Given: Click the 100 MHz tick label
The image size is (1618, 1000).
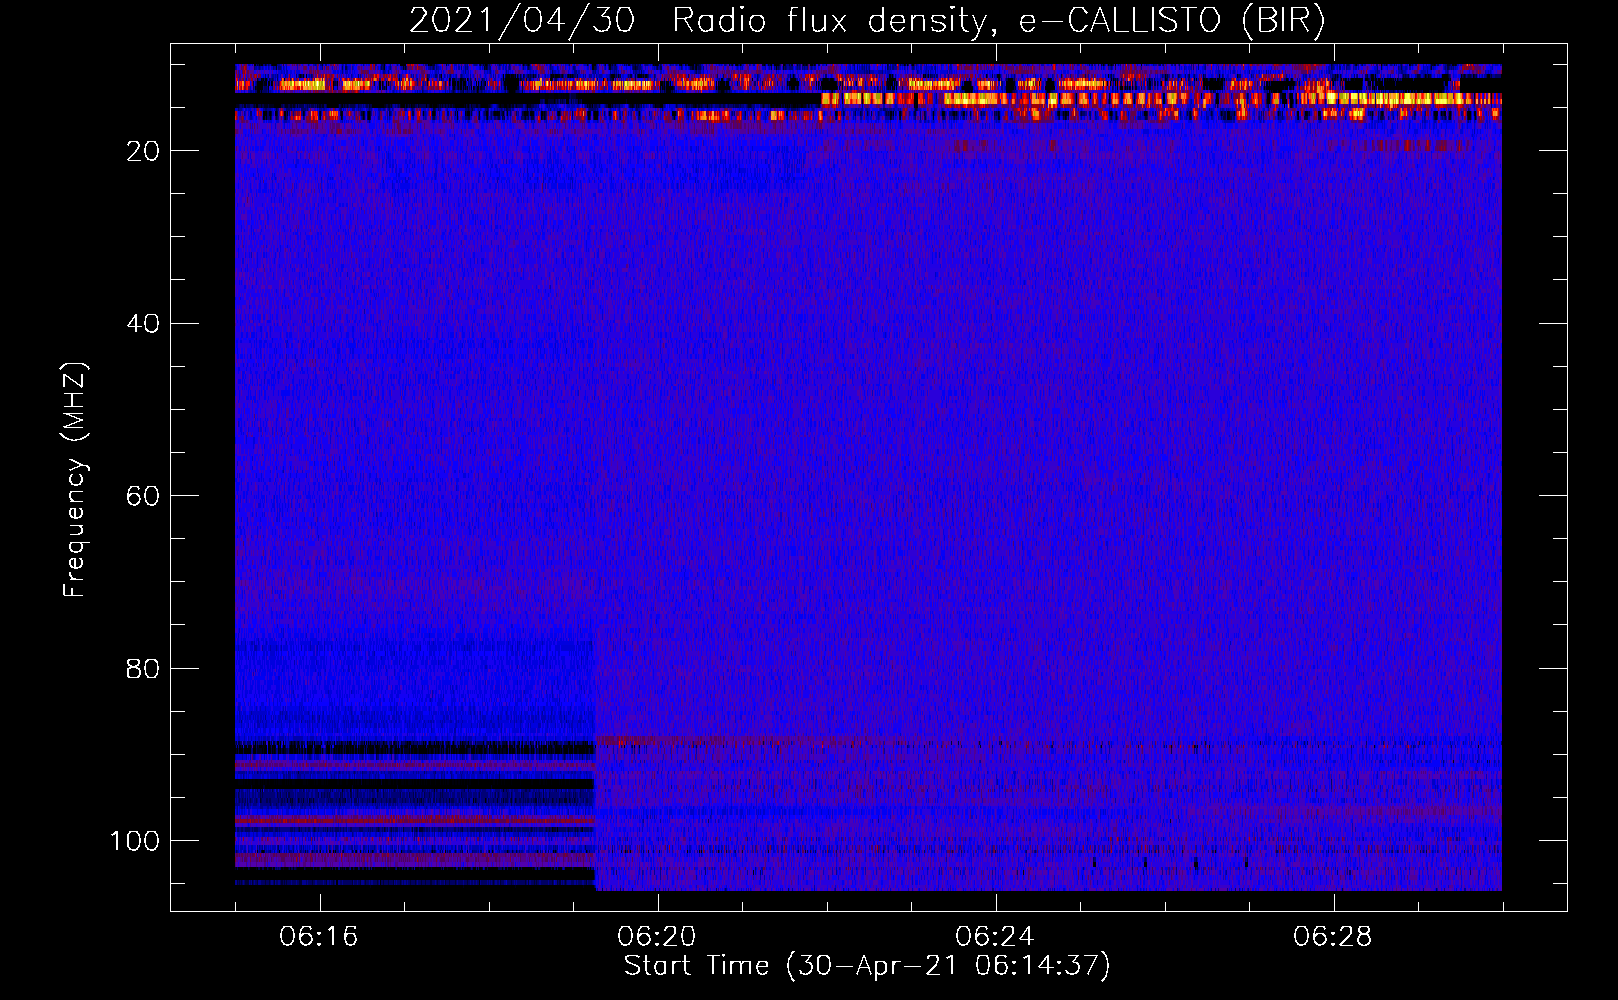Looking at the screenshot, I should pos(135,841).
